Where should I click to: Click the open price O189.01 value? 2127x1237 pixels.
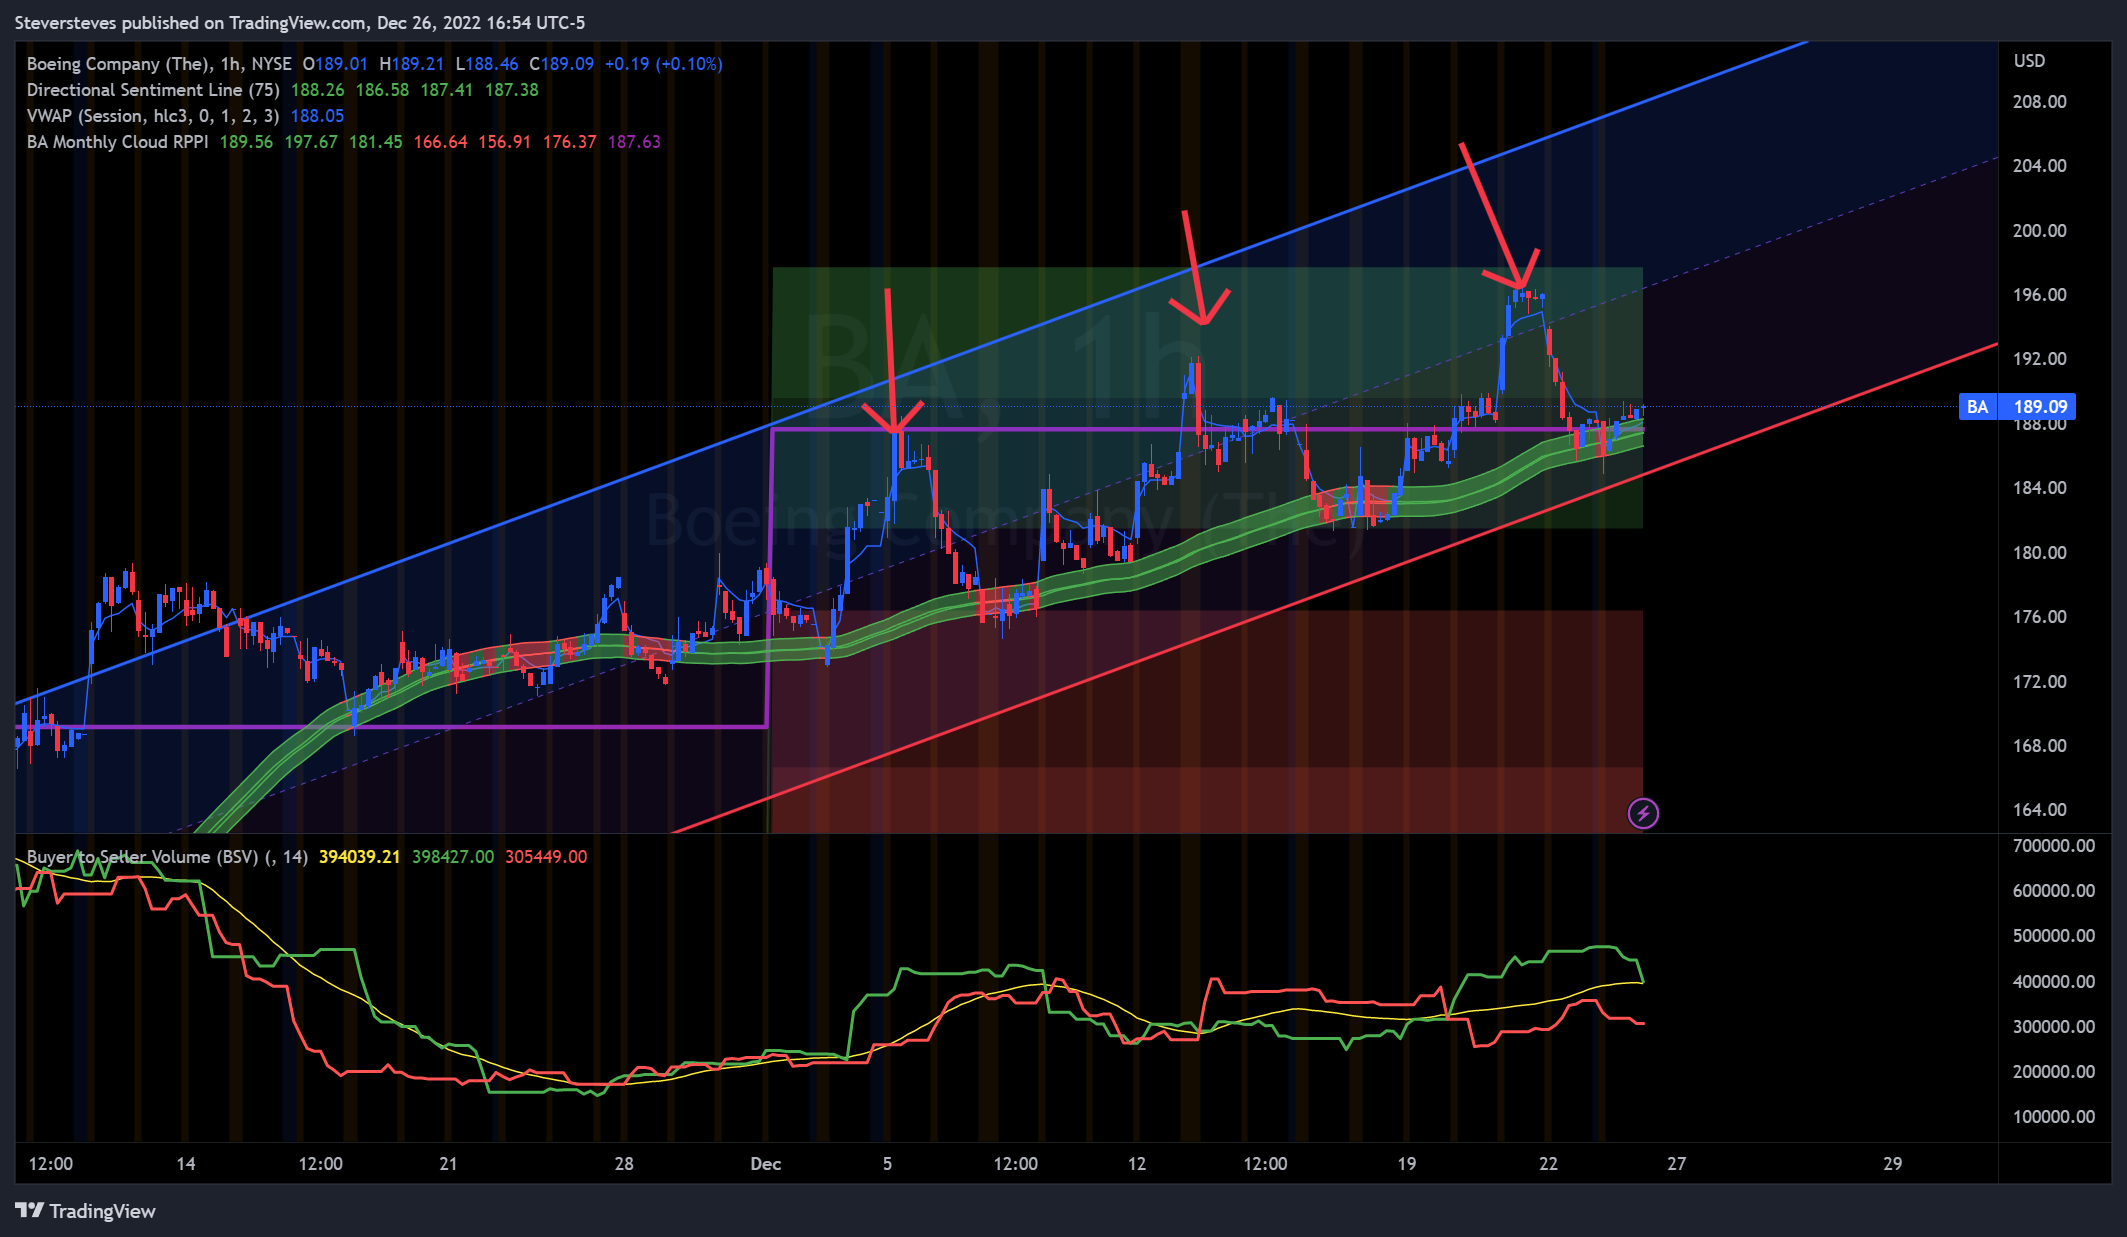[336, 64]
